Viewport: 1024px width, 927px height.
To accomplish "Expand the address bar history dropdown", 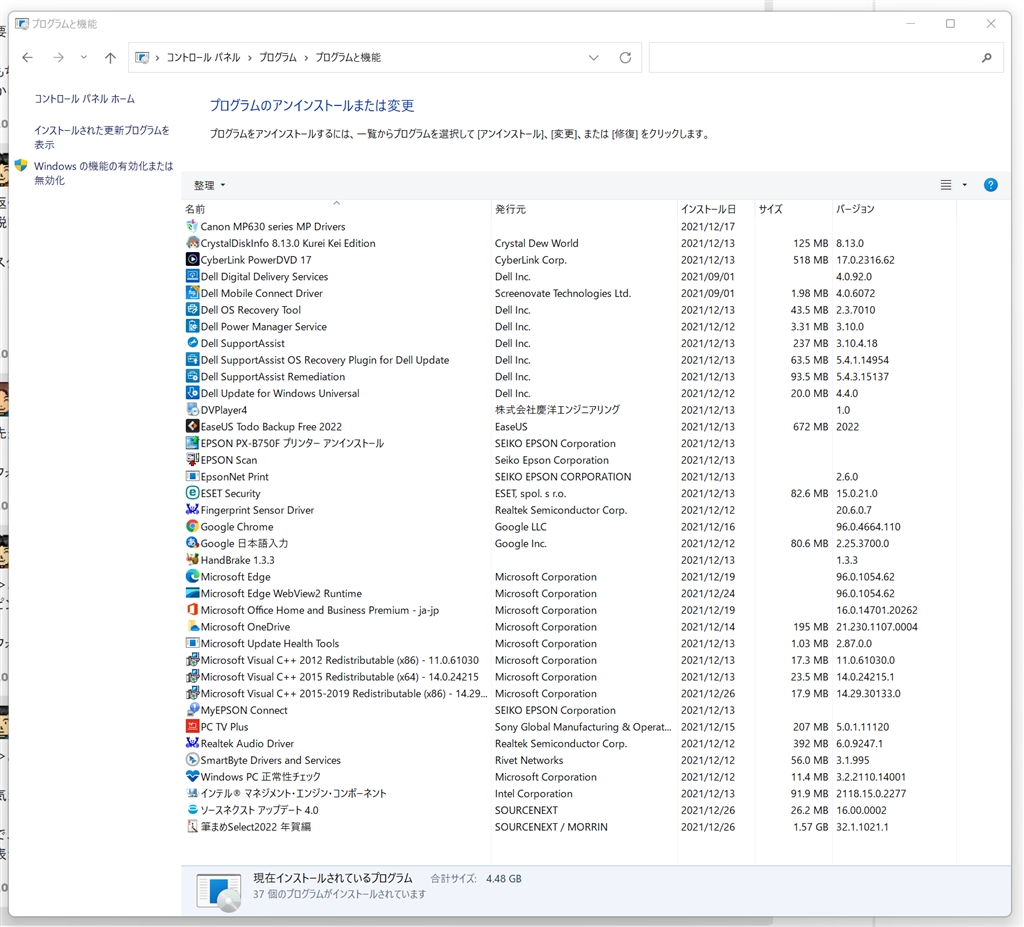I will coord(593,57).
